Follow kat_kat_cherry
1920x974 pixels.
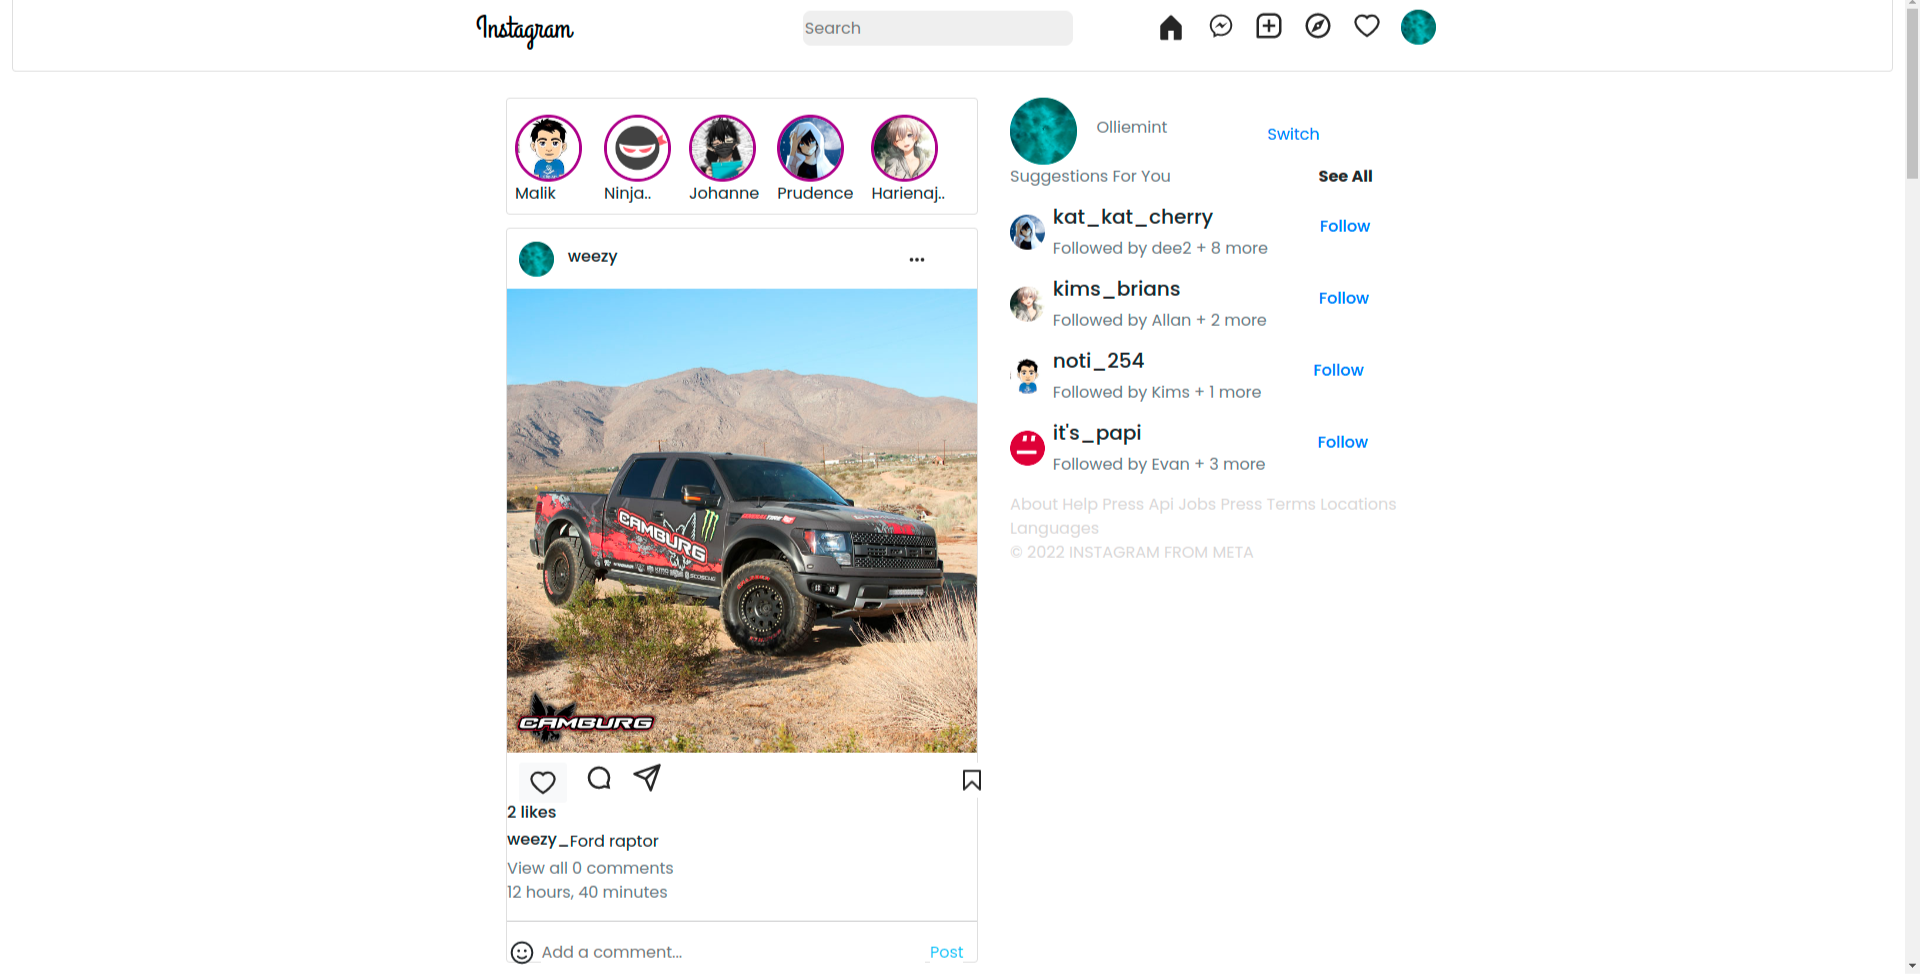1344,226
